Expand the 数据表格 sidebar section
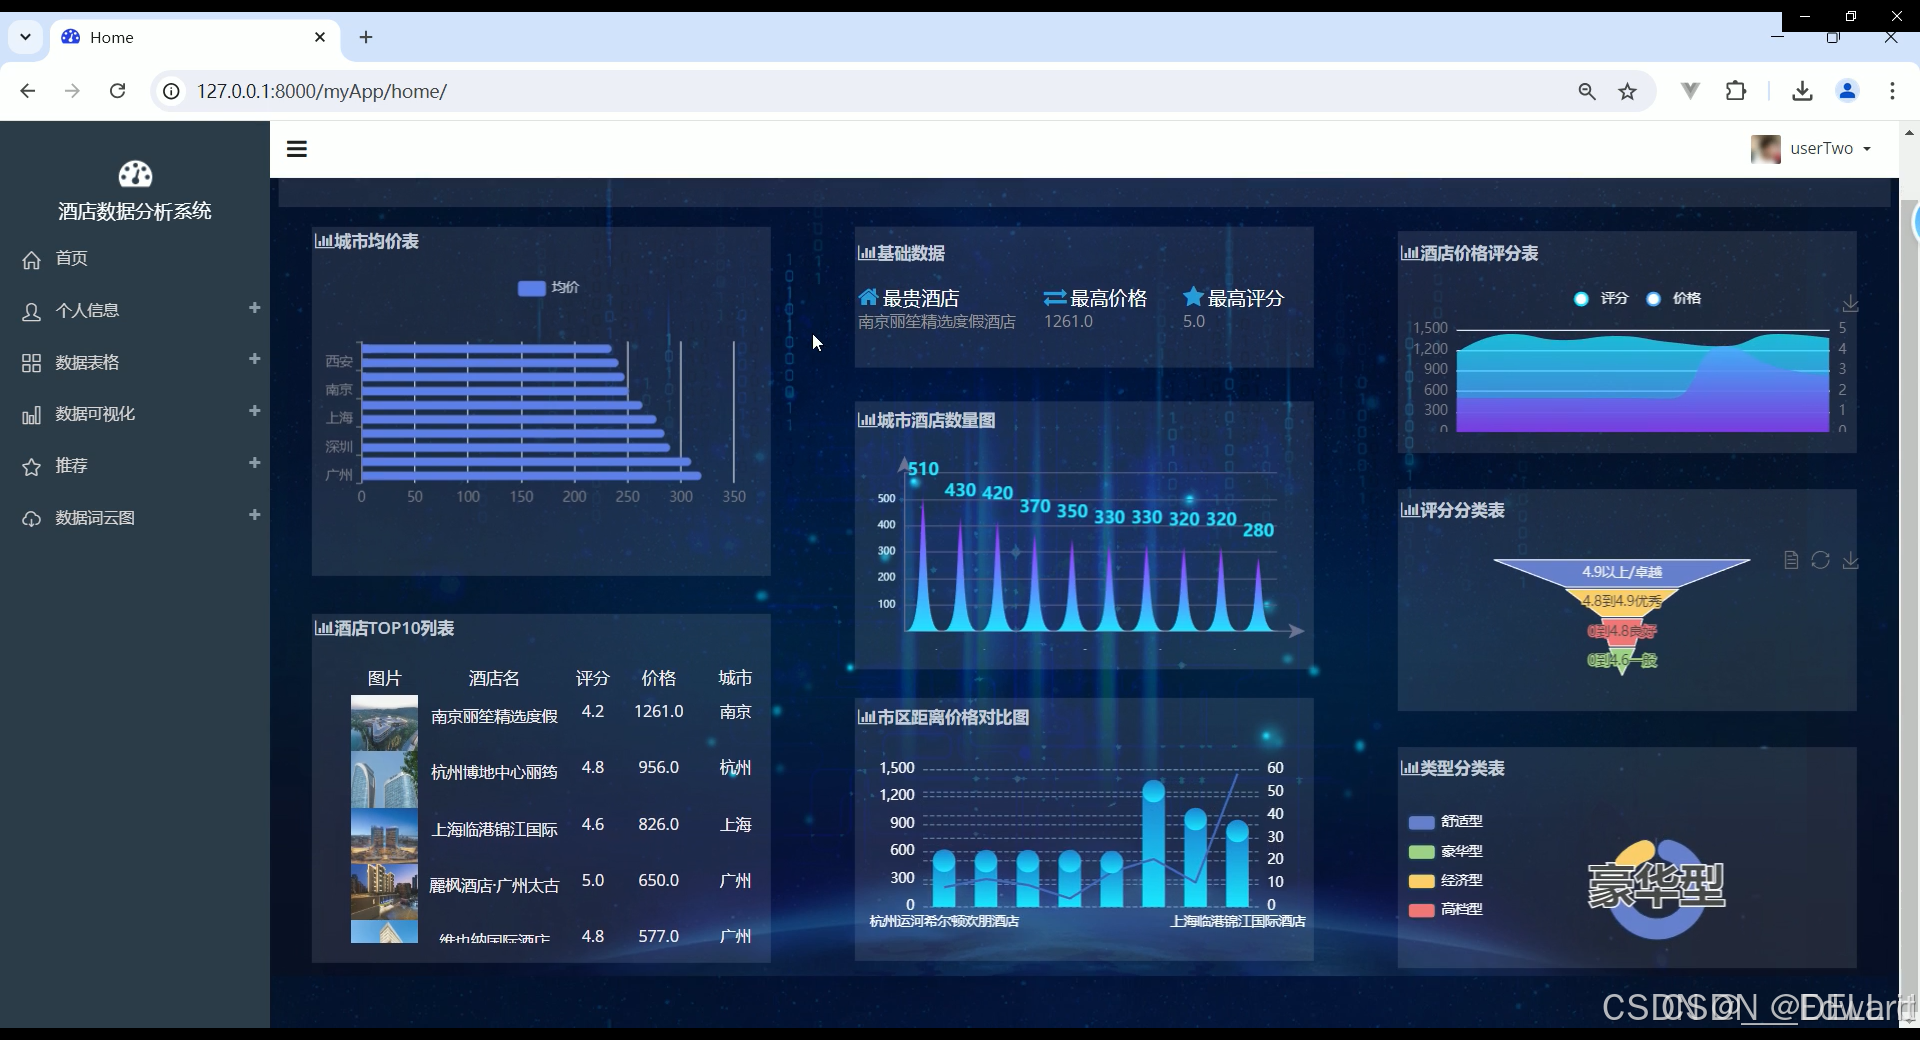Viewport: 1920px width, 1040px height. point(255,360)
